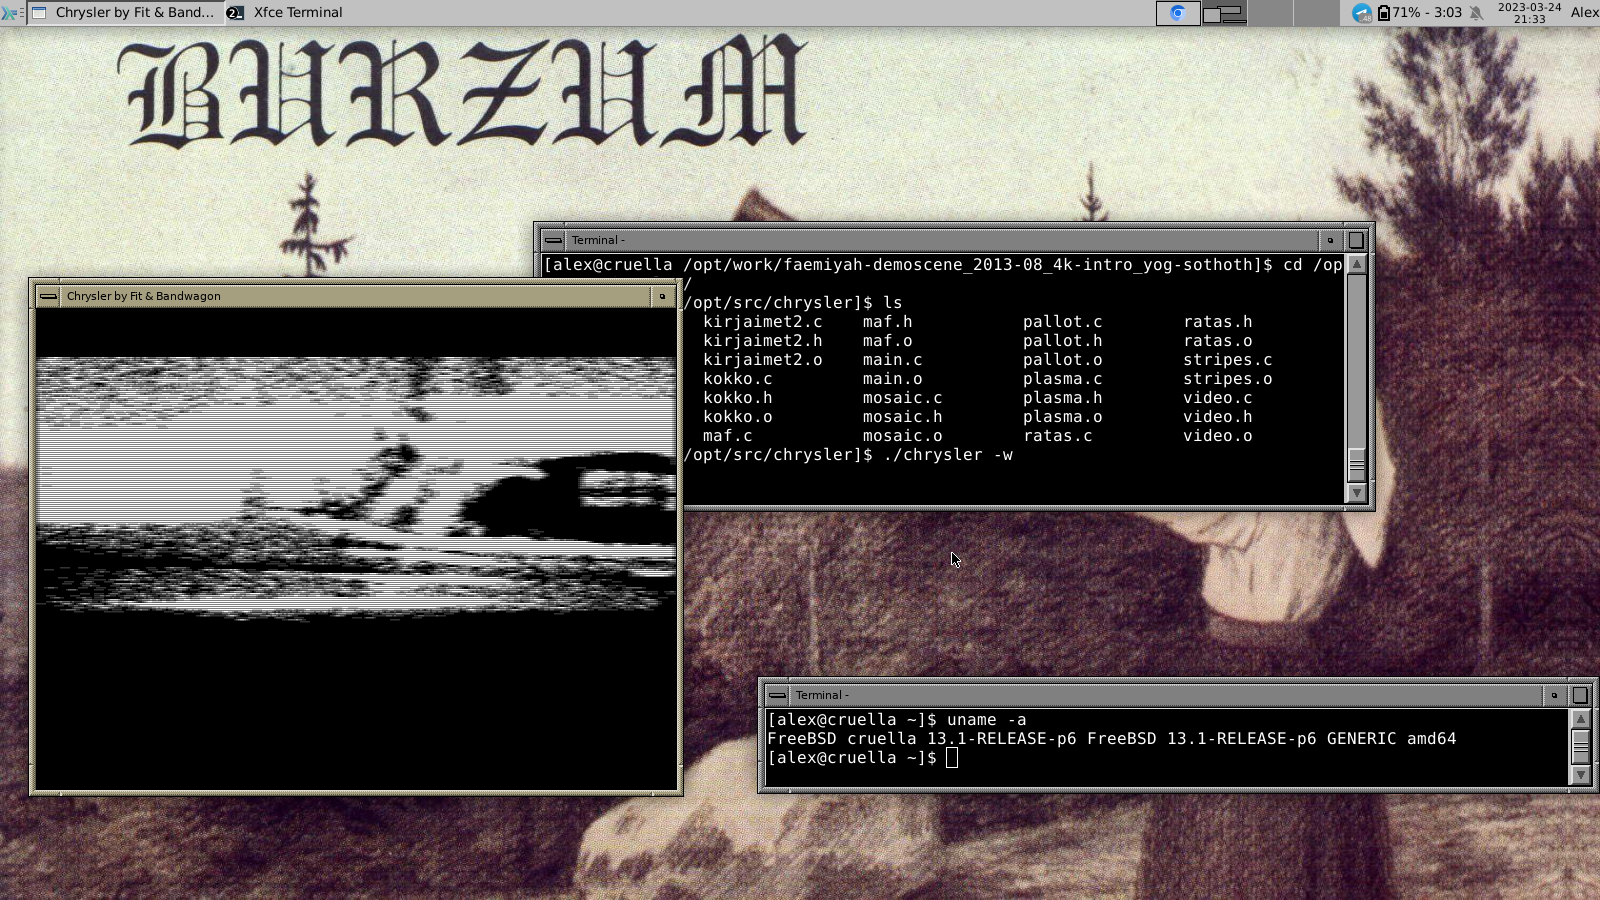Click file name video.h in listing

click(x=1217, y=417)
